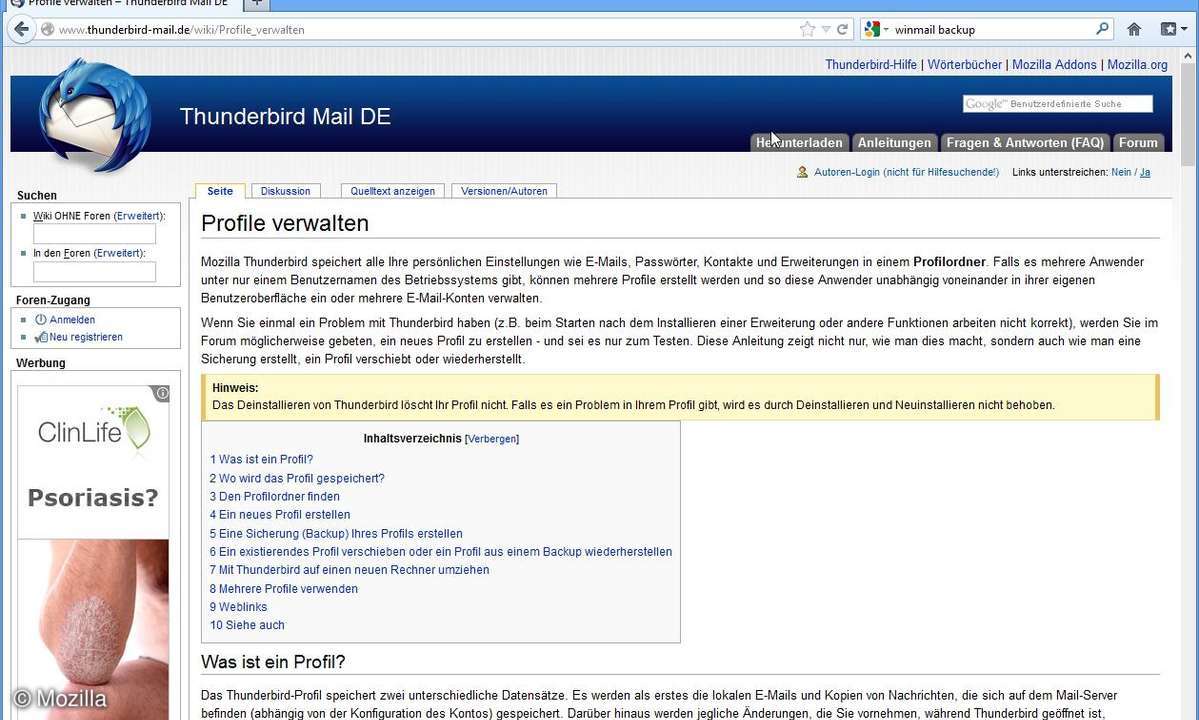Open Erweitert next to Wiki OHNE Foren
The height and width of the screenshot is (720, 1199).
[138, 216]
